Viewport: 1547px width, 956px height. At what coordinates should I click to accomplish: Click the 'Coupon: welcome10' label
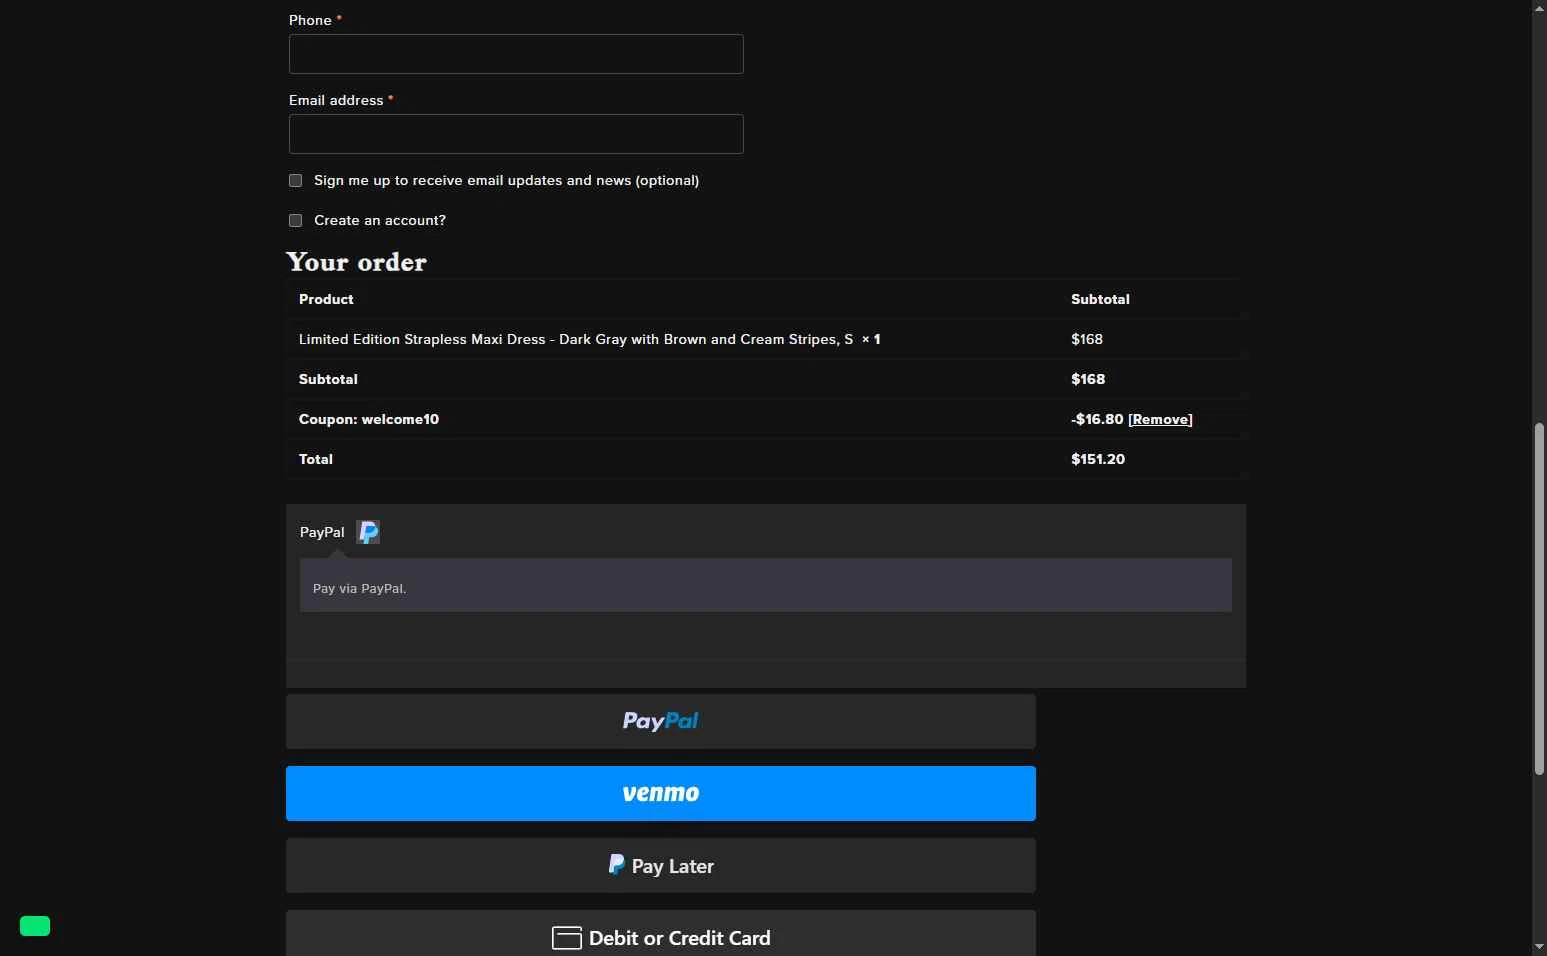[x=369, y=419]
